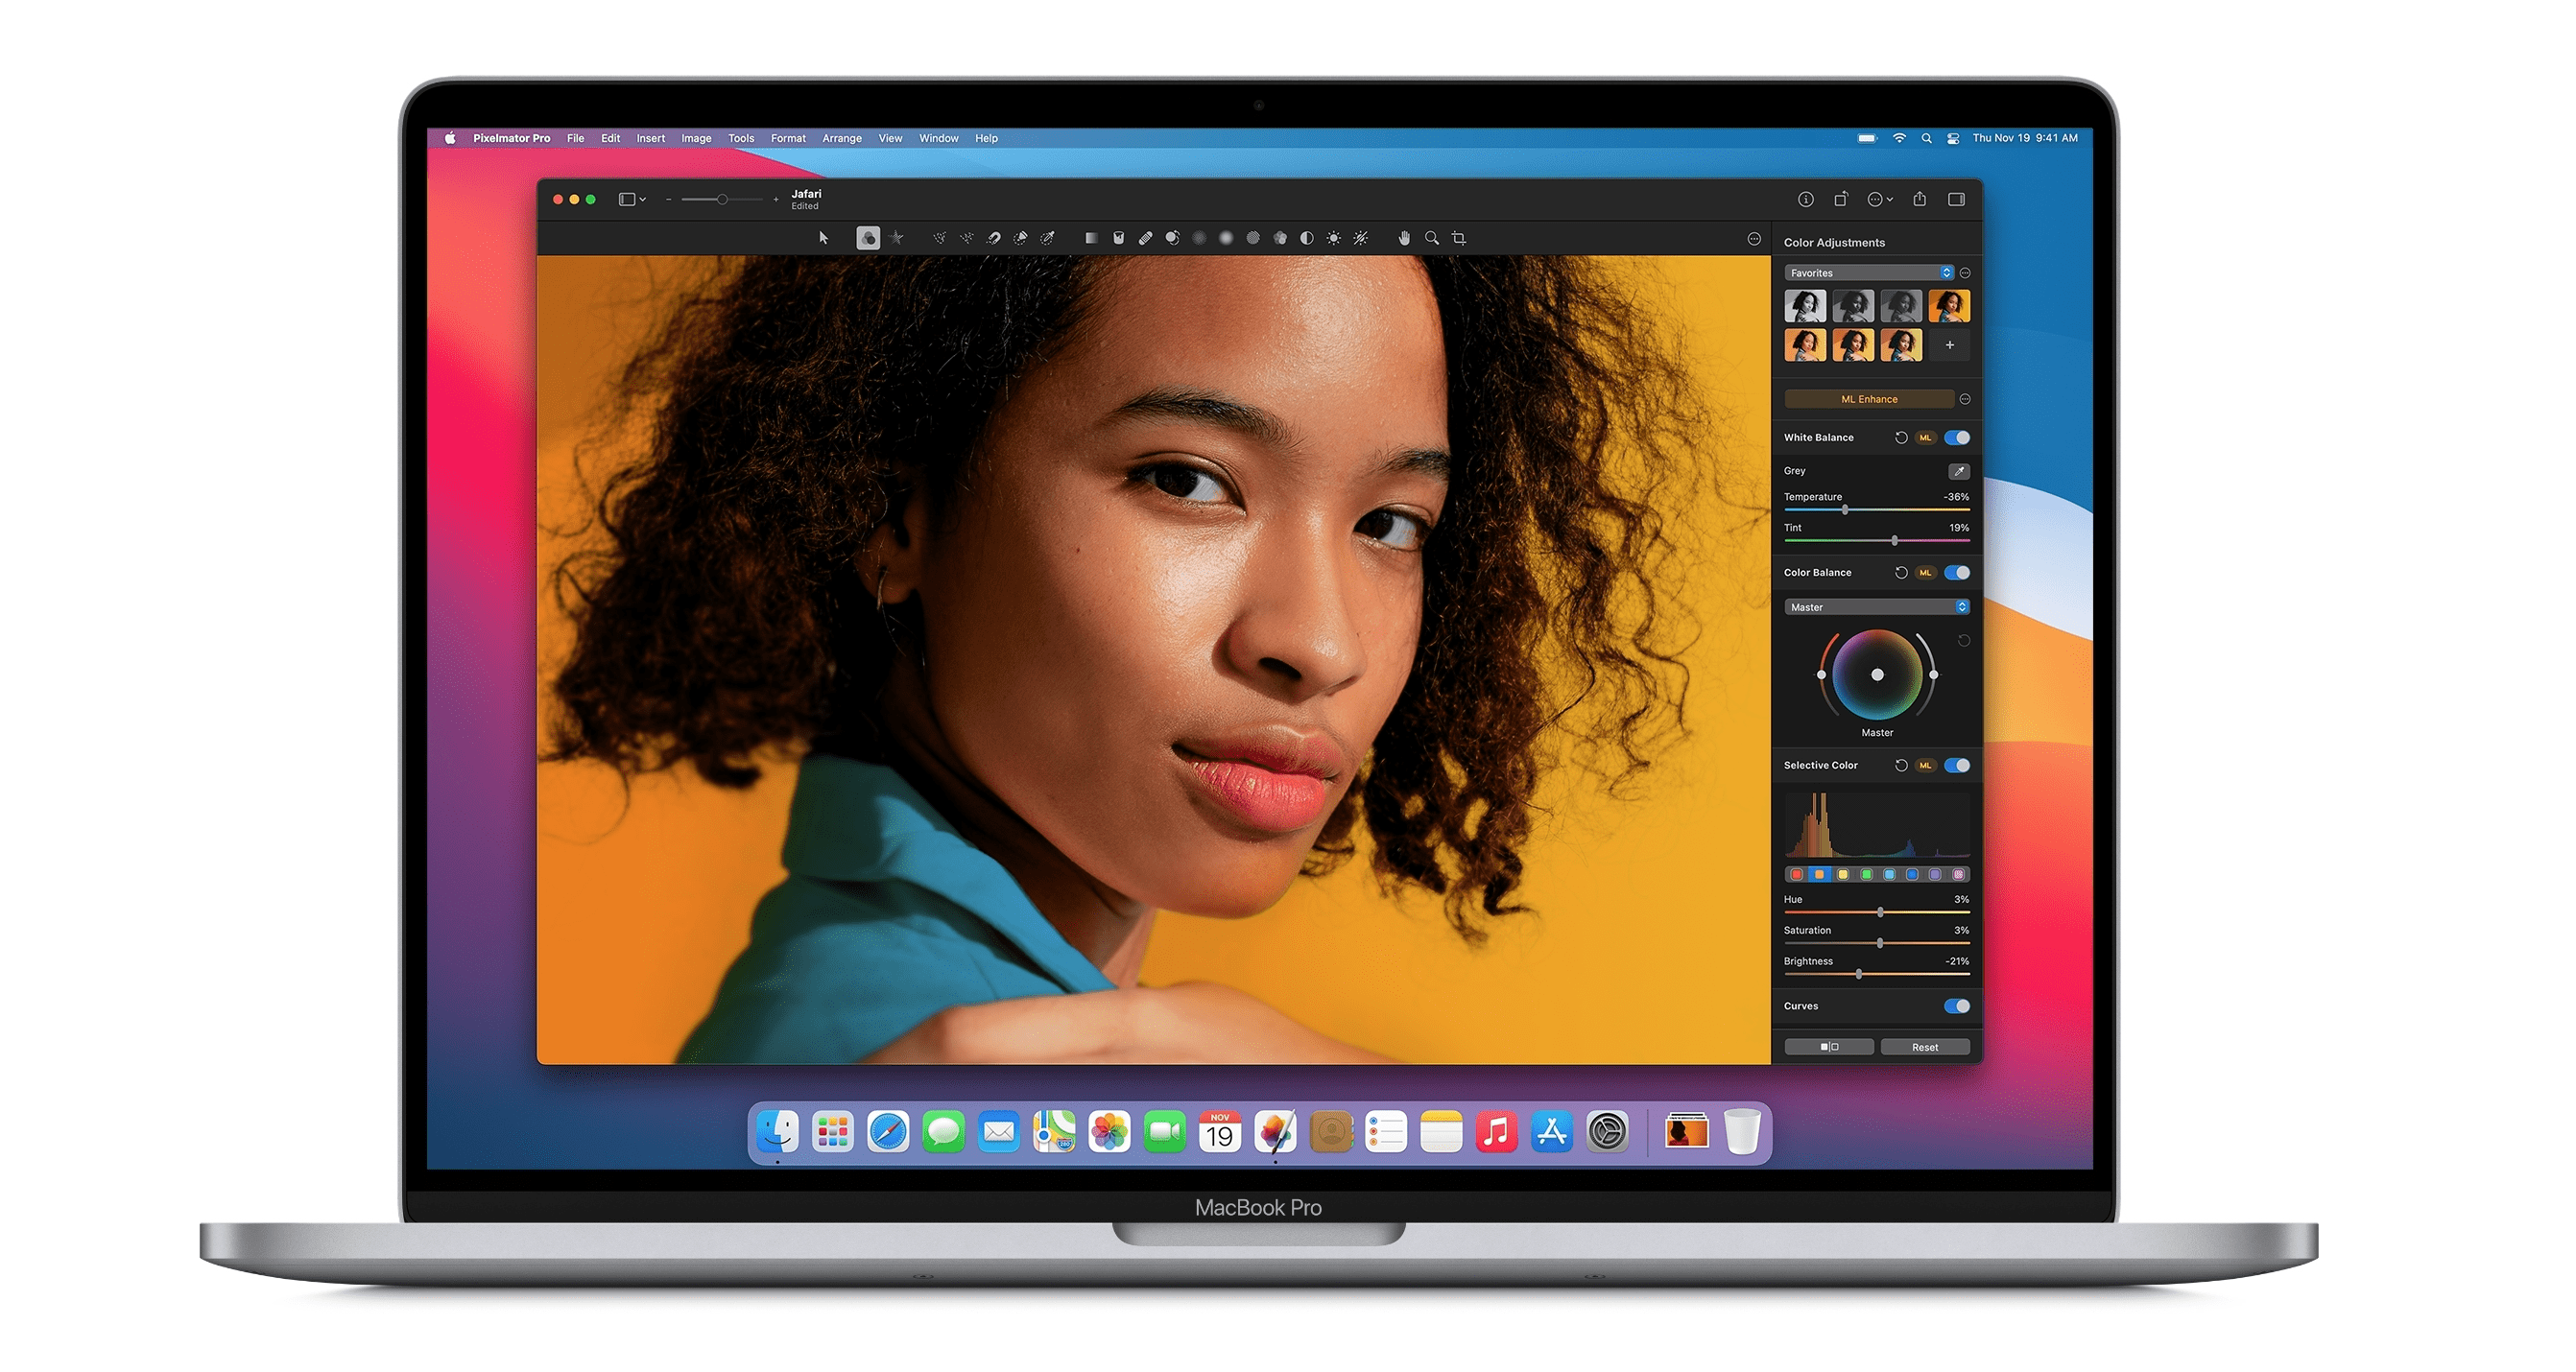The image size is (2576, 1372).
Task: Open the title bar ellipsis dropdown
Action: point(1880,200)
